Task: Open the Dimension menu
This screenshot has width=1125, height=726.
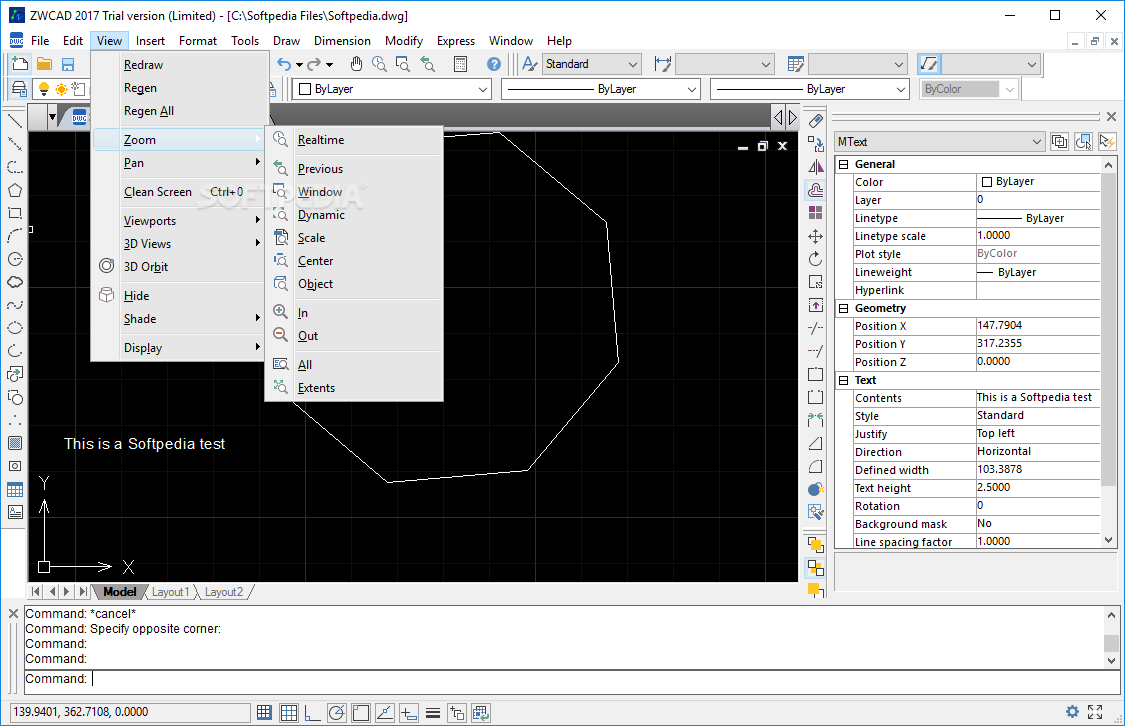Action: (x=342, y=41)
